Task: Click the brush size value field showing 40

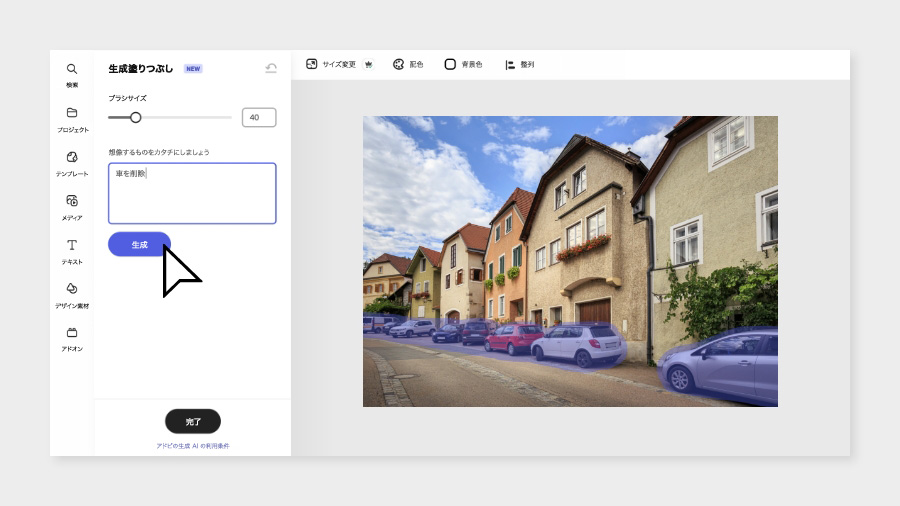Action: pos(259,118)
